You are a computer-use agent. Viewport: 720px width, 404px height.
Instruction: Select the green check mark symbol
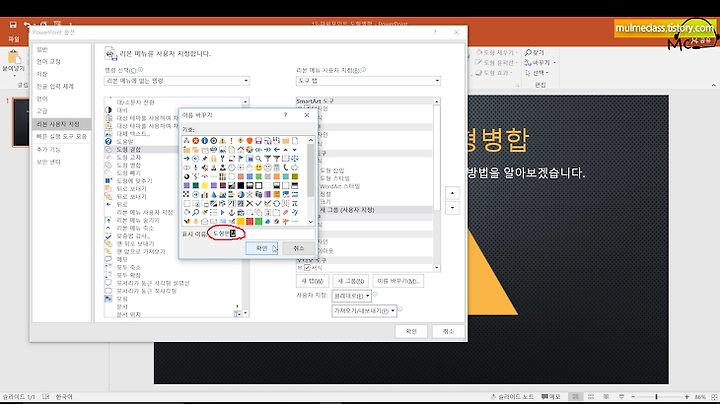259,203
